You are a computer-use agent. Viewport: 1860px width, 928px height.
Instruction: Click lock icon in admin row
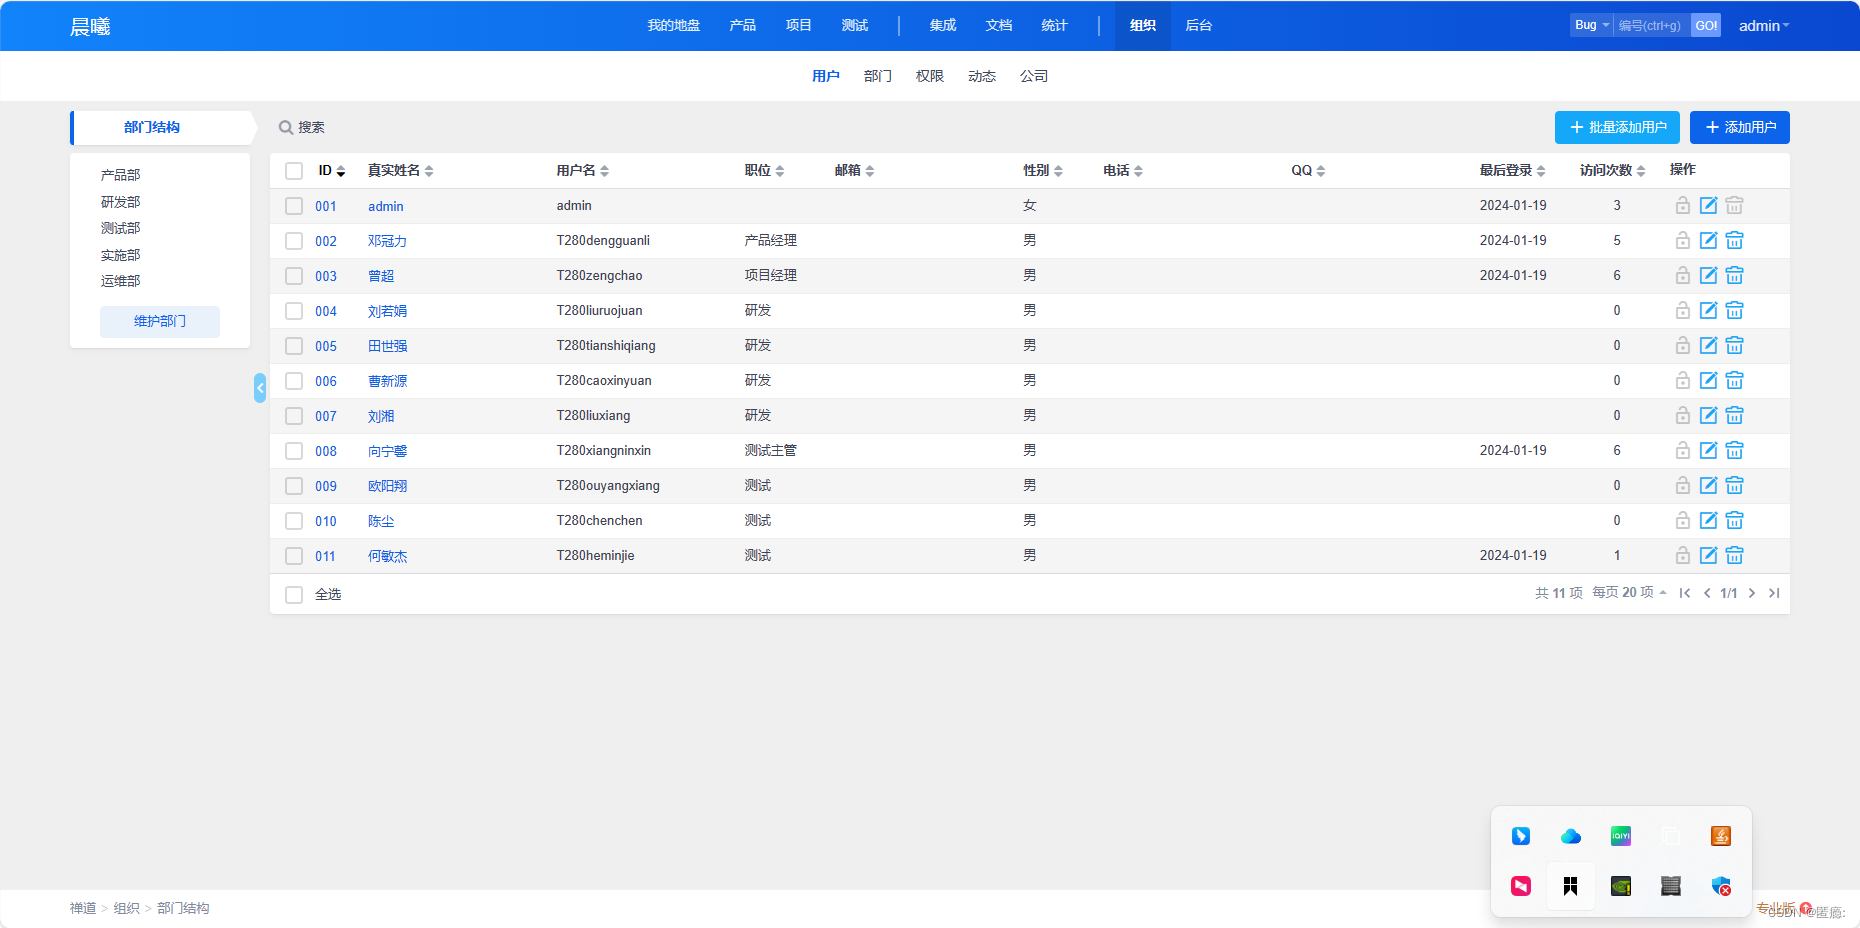[x=1683, y=205]
